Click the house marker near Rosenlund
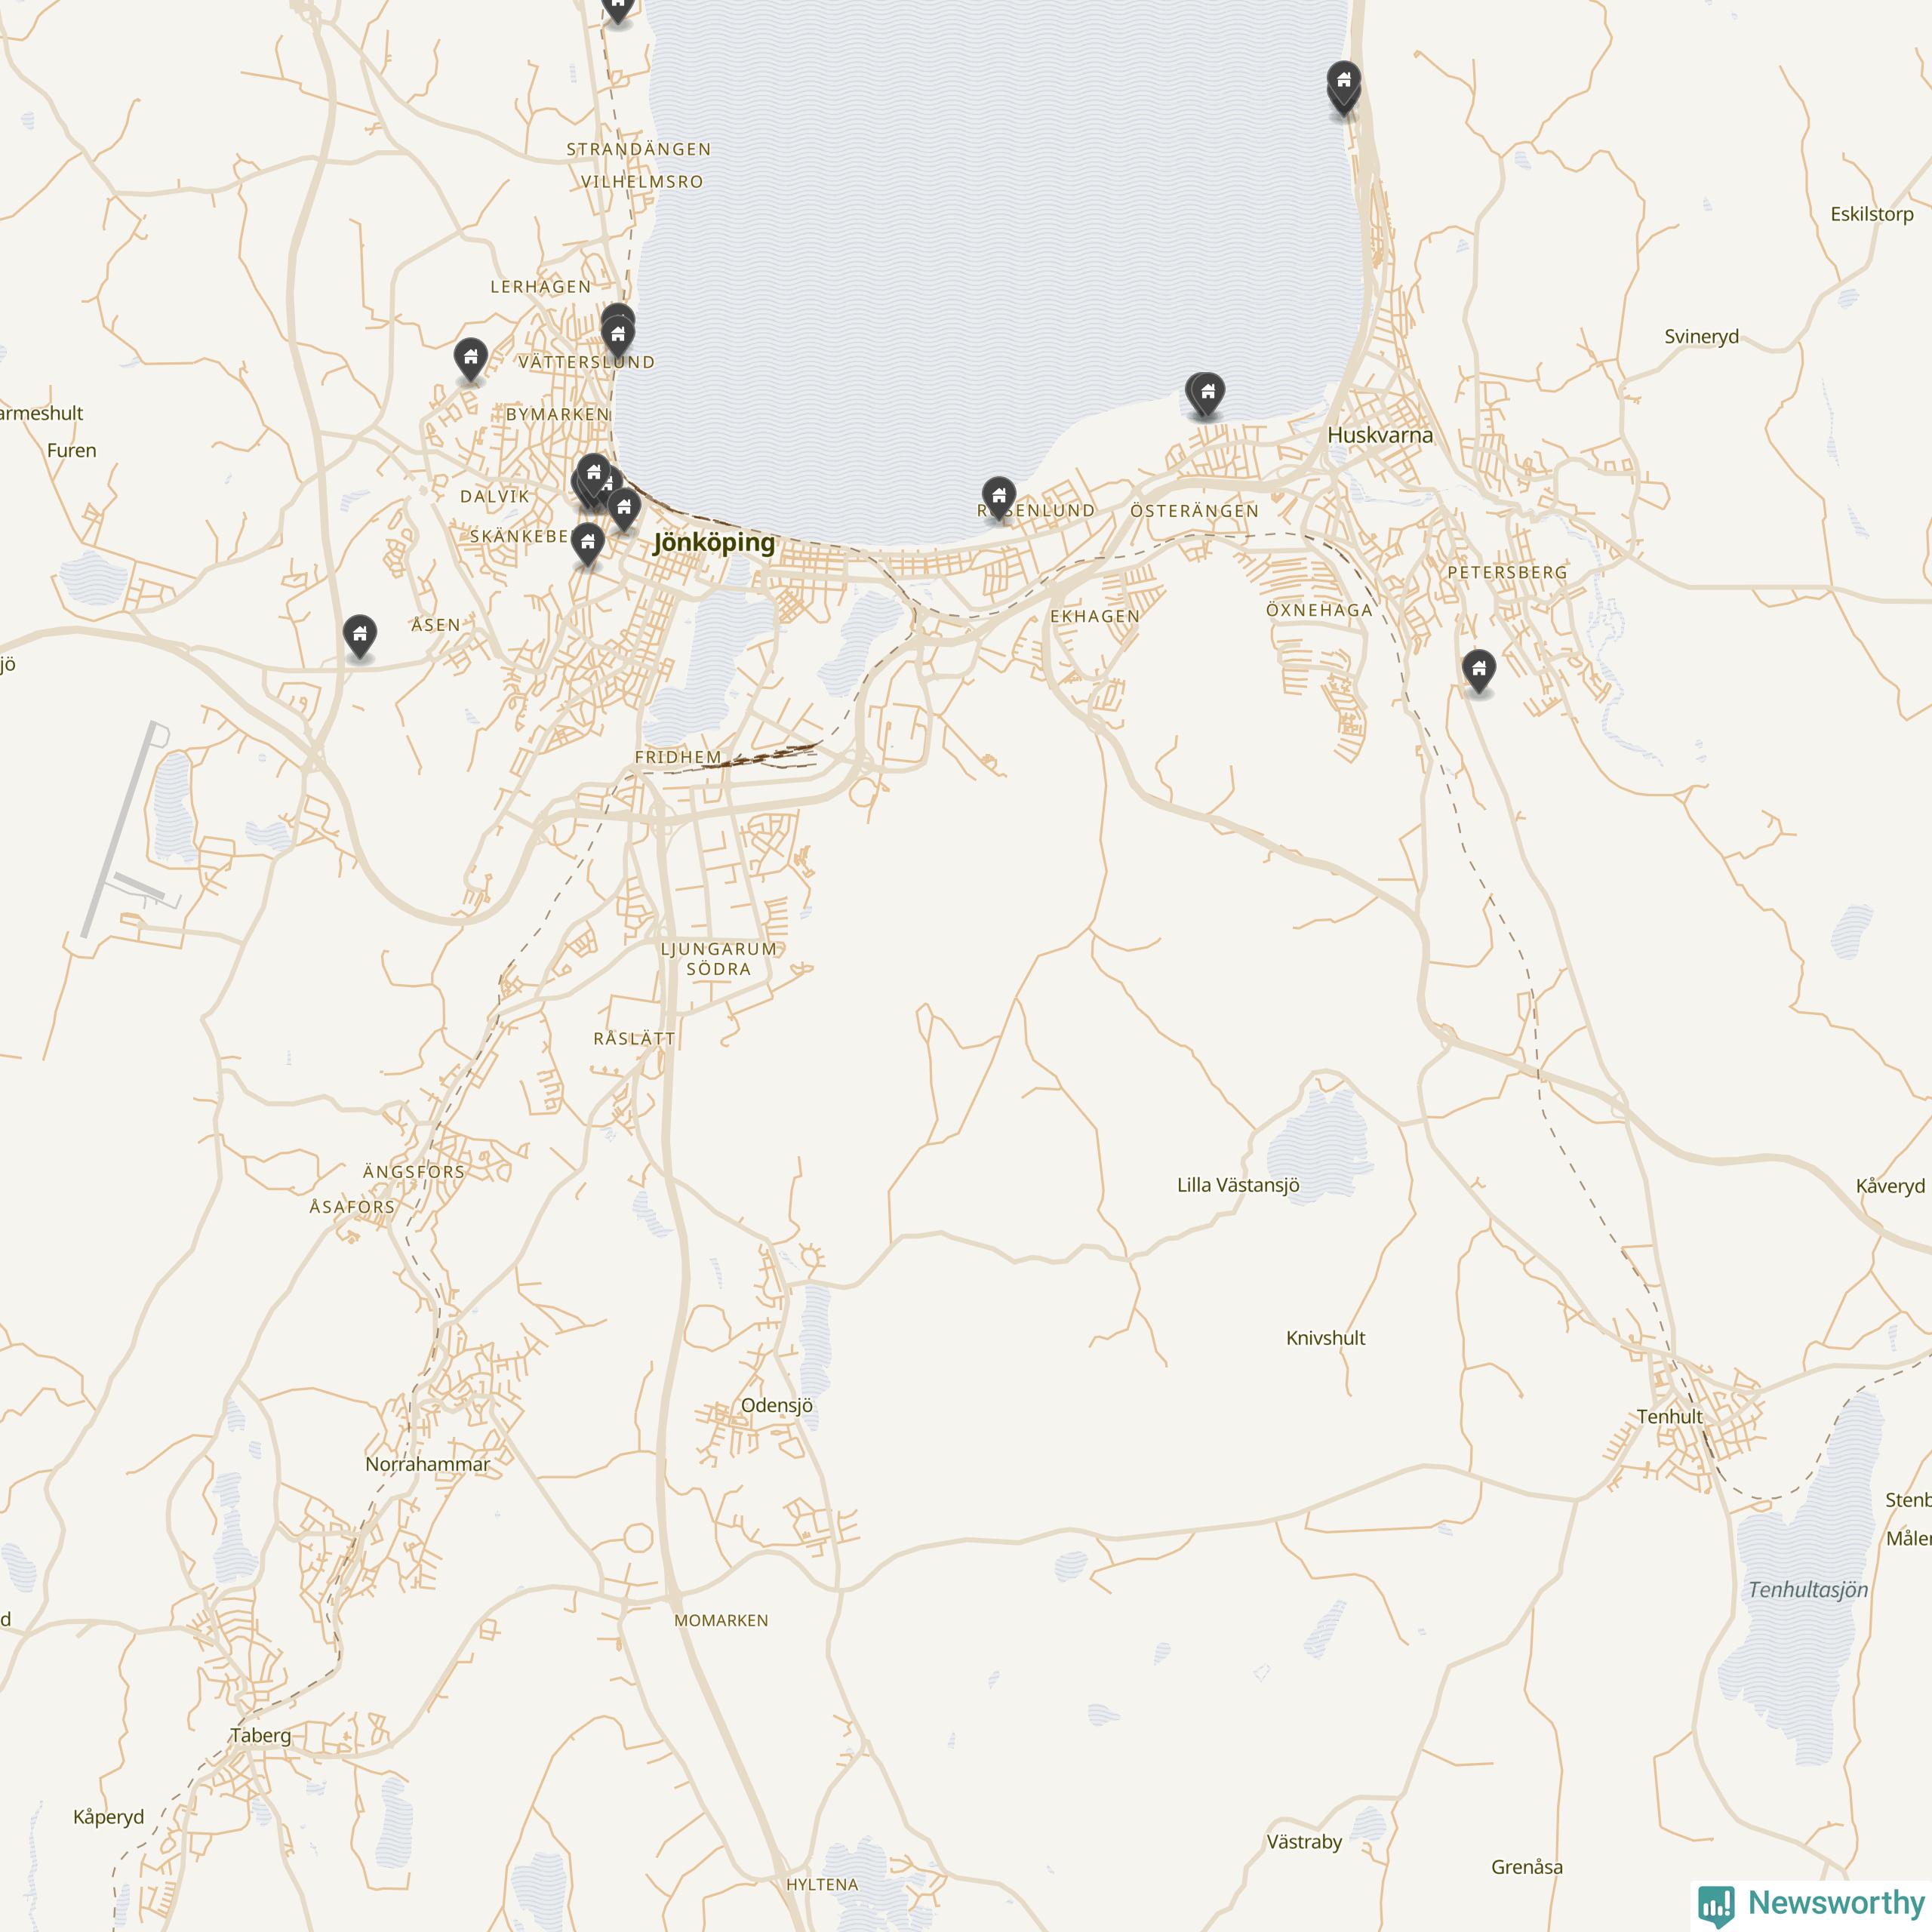 (x=998, y=496)
